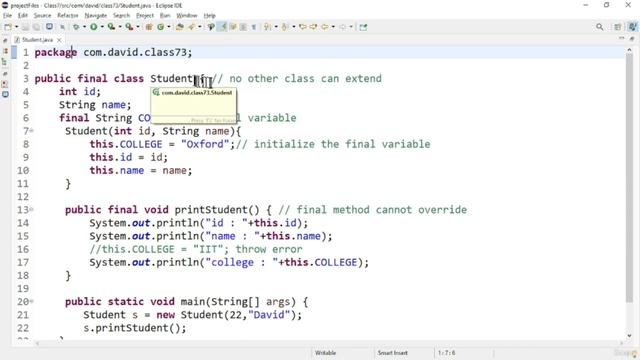Click the scroll down arrow of editor
This screenshot has width=640, height=360.
click(x=629, y=336)
